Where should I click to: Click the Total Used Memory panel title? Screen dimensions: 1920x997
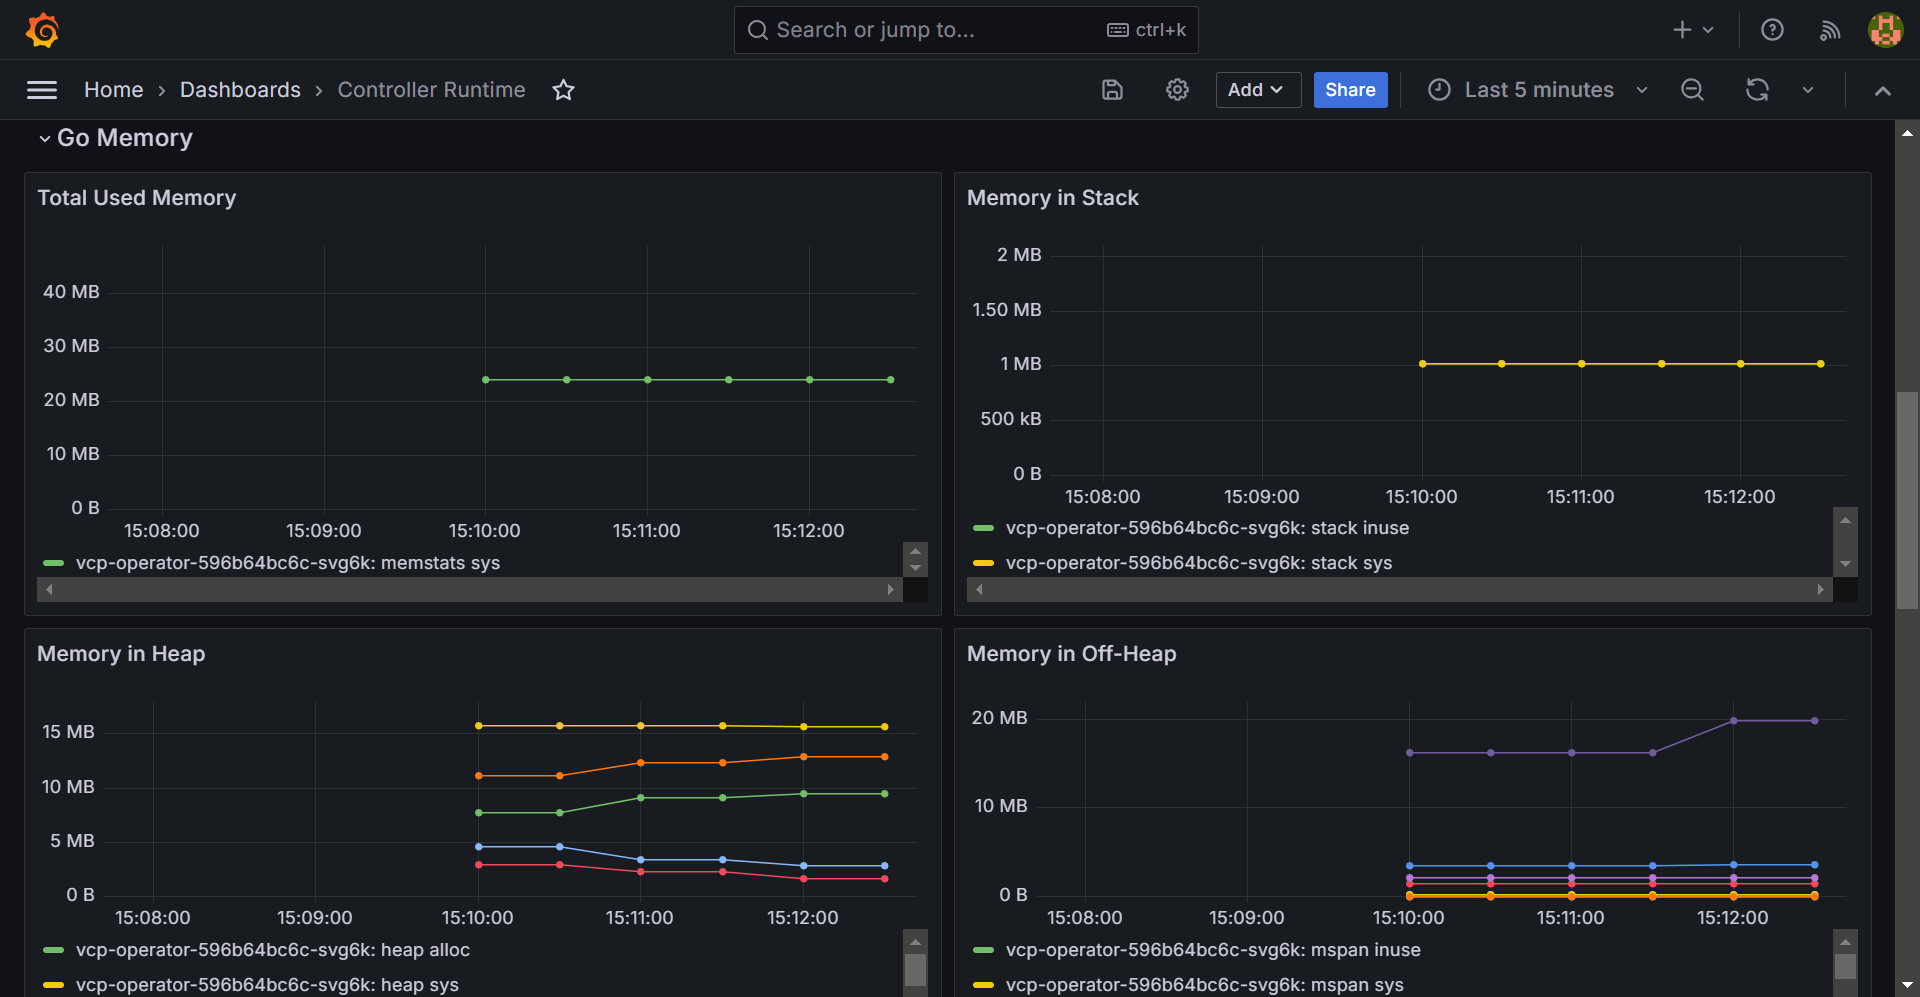point(137,198)
